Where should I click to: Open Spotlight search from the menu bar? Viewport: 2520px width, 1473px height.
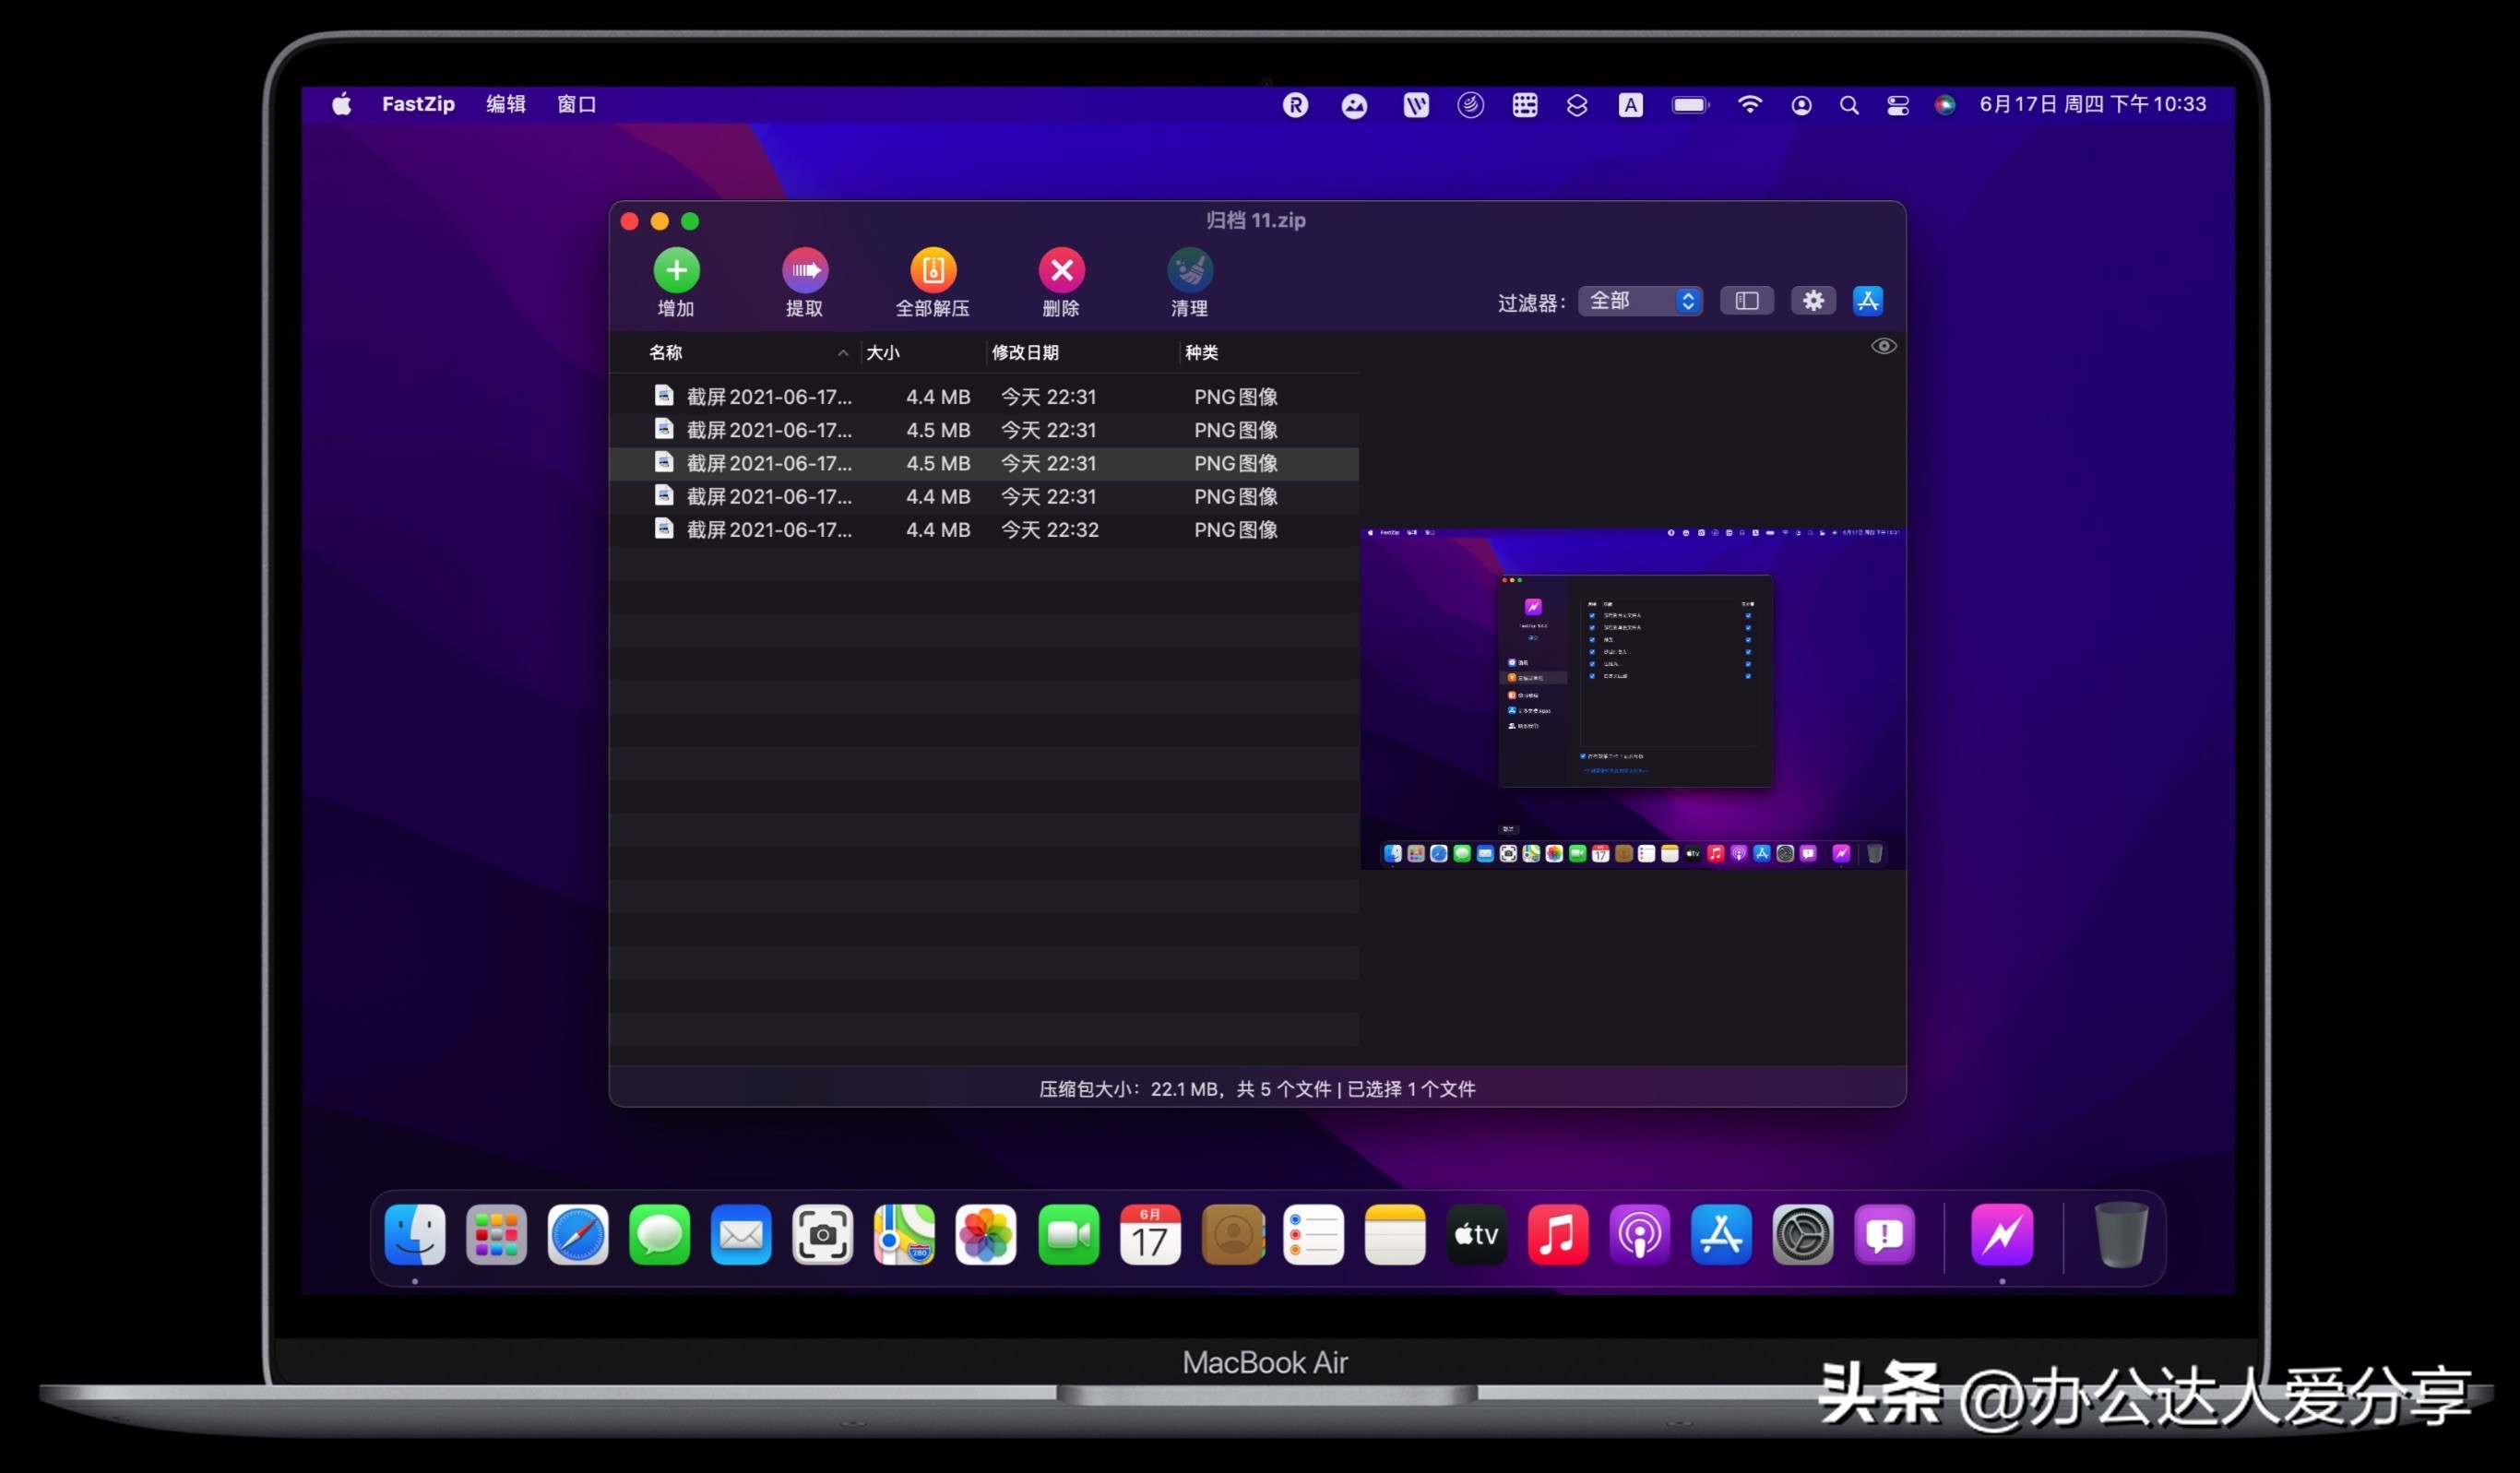[1849, 104]
